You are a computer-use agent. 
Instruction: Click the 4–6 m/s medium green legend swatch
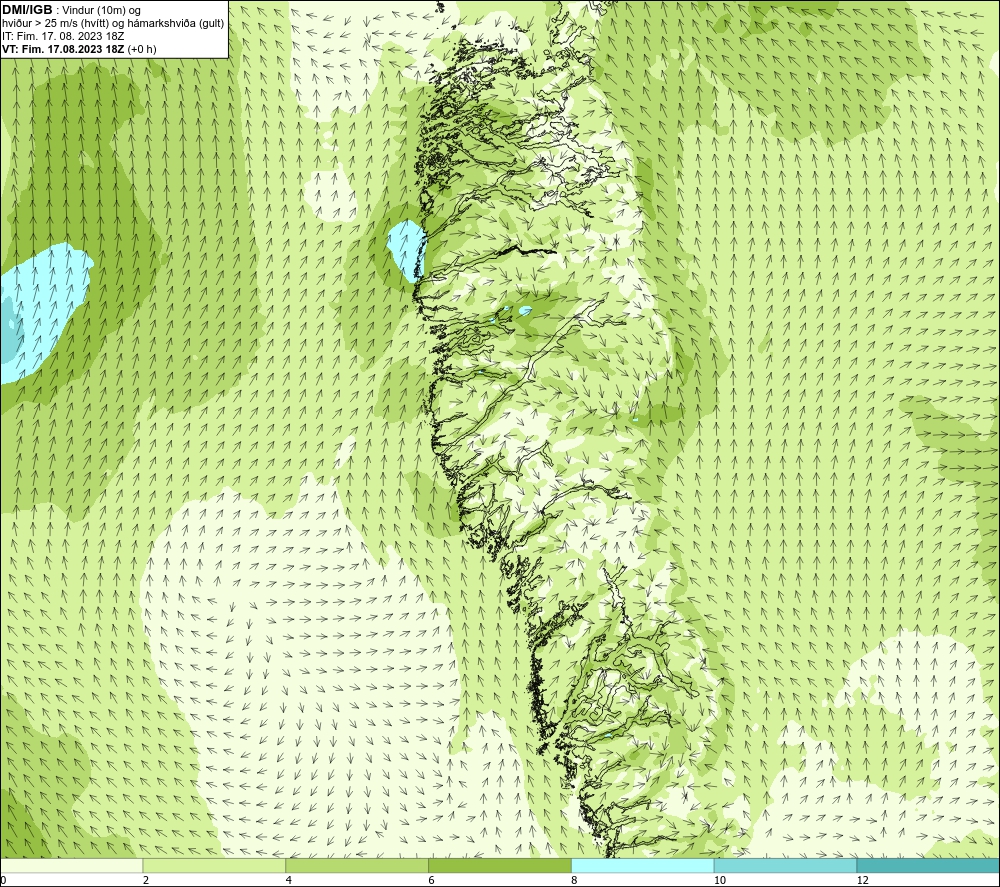click(x=357, y=865)
